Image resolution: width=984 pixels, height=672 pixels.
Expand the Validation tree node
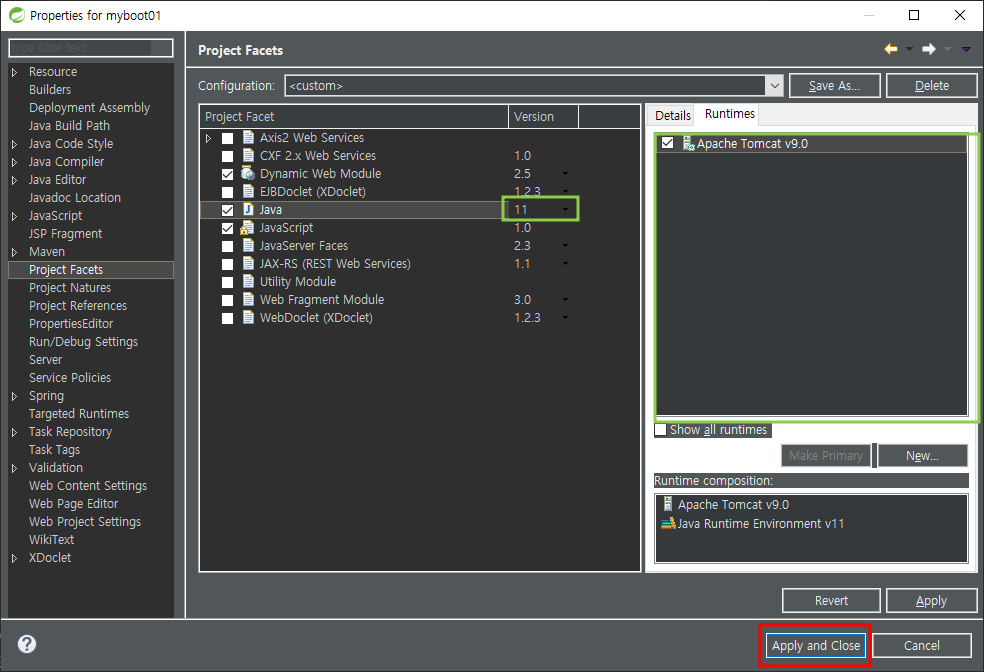point(14,468)
